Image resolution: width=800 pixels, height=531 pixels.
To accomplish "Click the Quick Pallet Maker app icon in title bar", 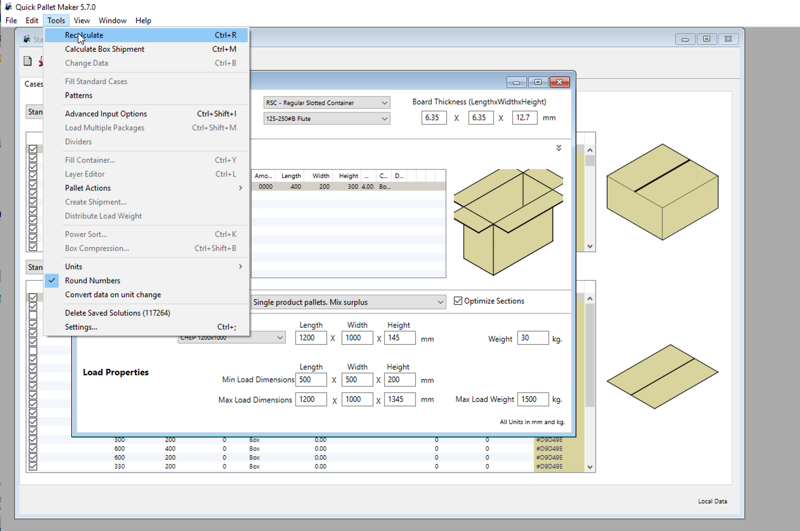I will [x=9, y=6].
